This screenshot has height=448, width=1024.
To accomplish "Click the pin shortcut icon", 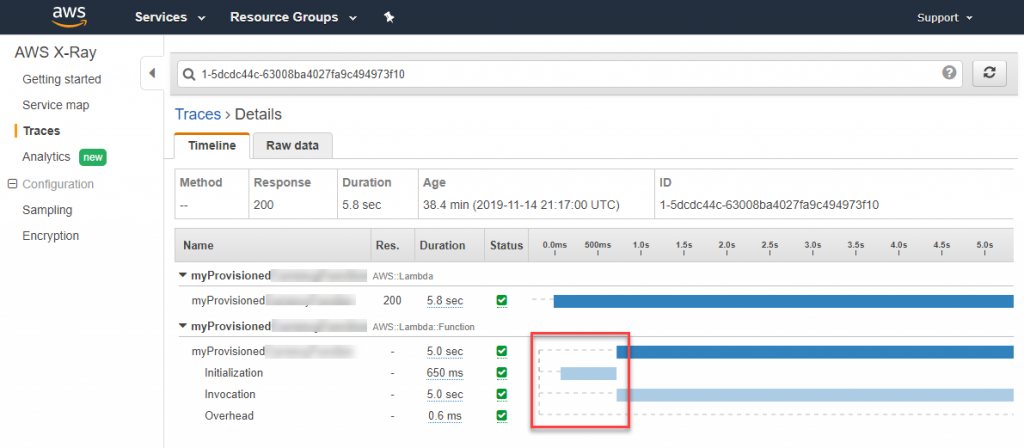I will pyautogui.click(x=389, y=18).
